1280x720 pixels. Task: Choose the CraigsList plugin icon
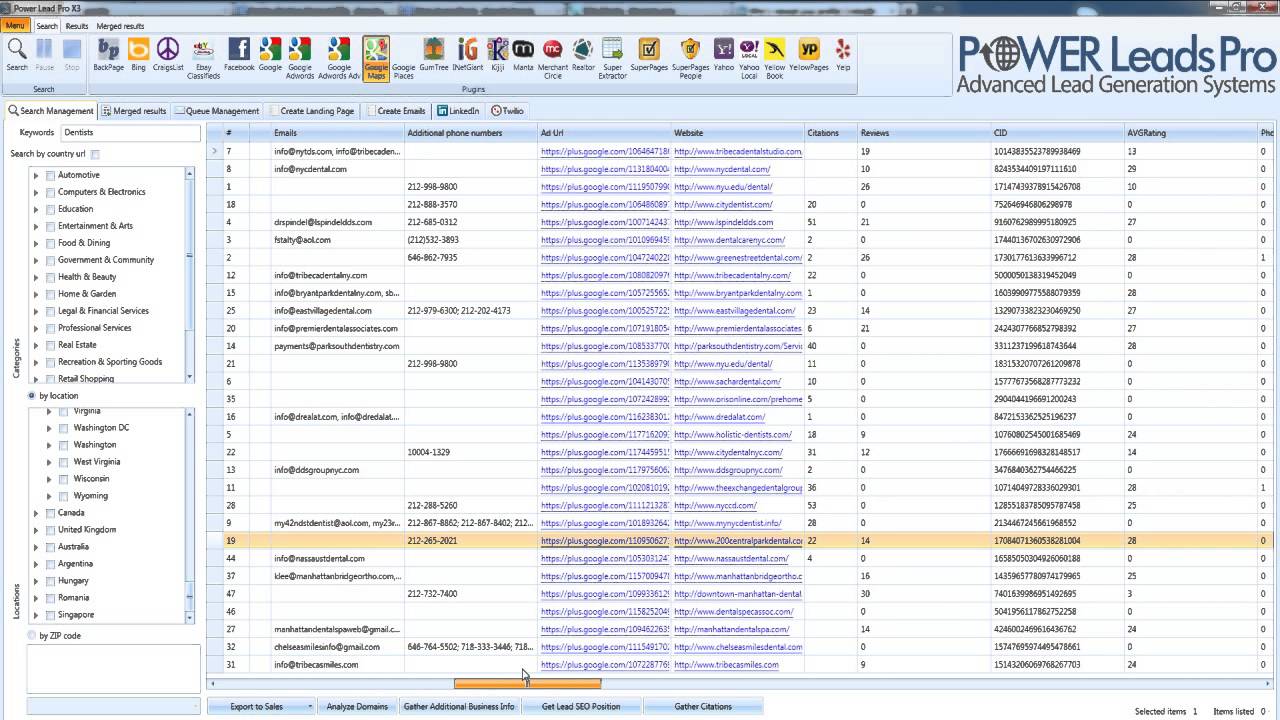click(x=168, y=54)
